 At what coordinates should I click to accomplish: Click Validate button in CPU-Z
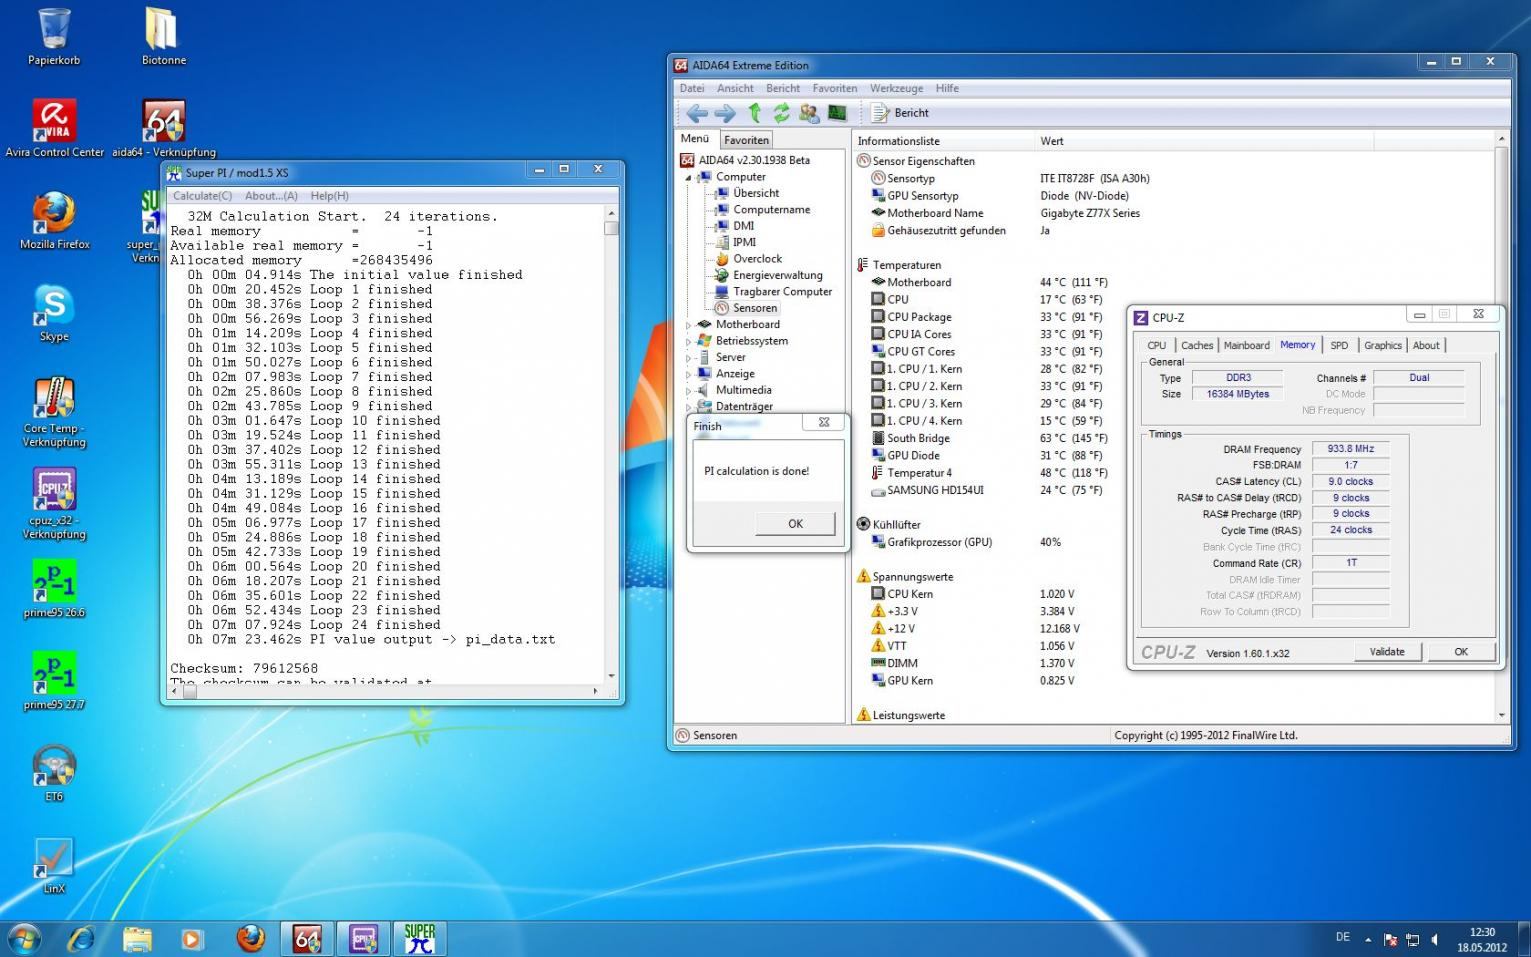point(1386,652)
